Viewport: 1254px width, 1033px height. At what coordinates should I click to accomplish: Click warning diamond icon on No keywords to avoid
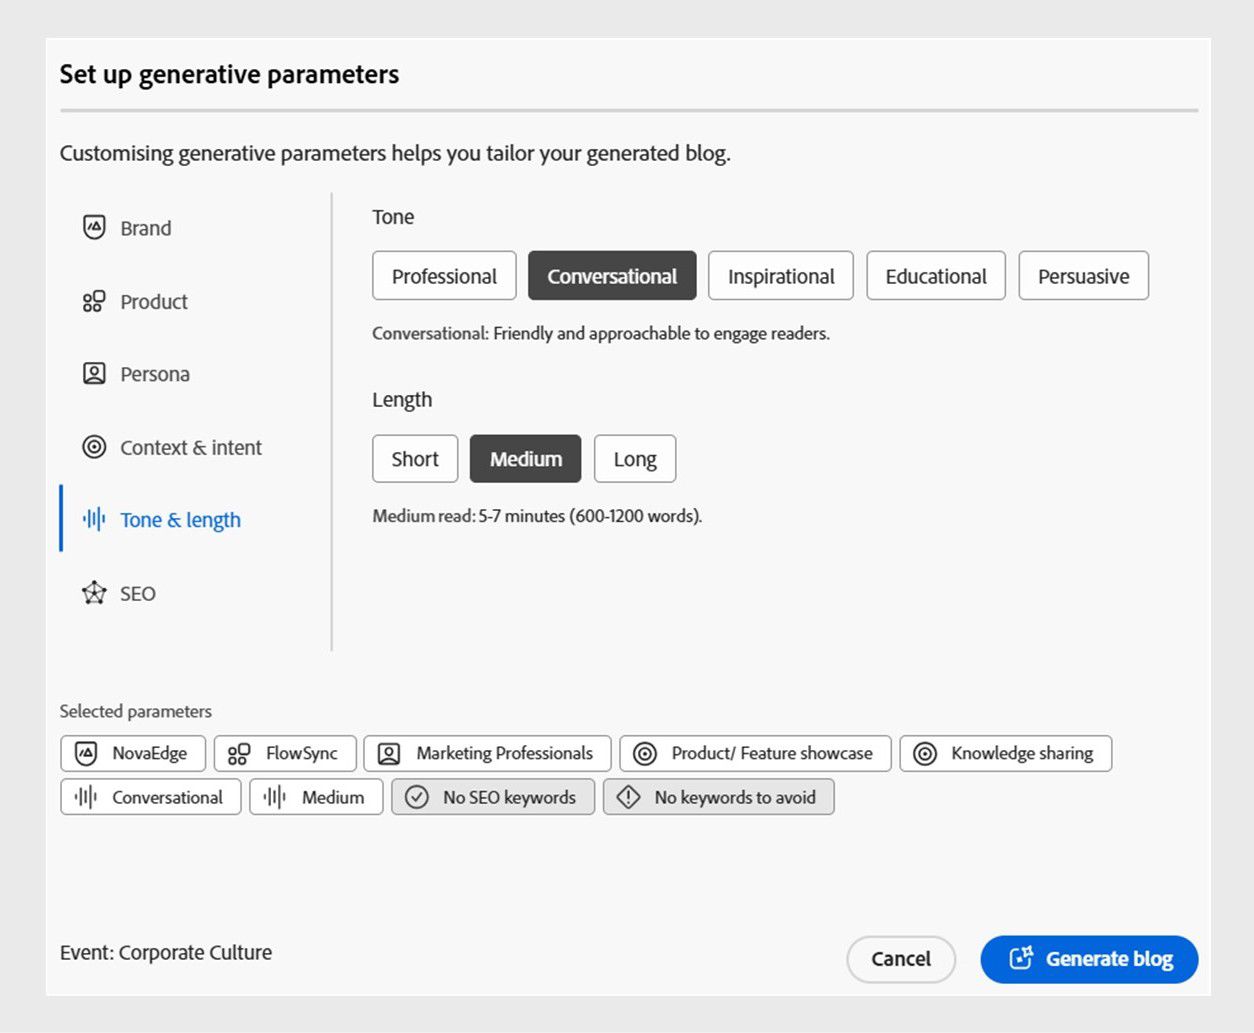point(628,797)
